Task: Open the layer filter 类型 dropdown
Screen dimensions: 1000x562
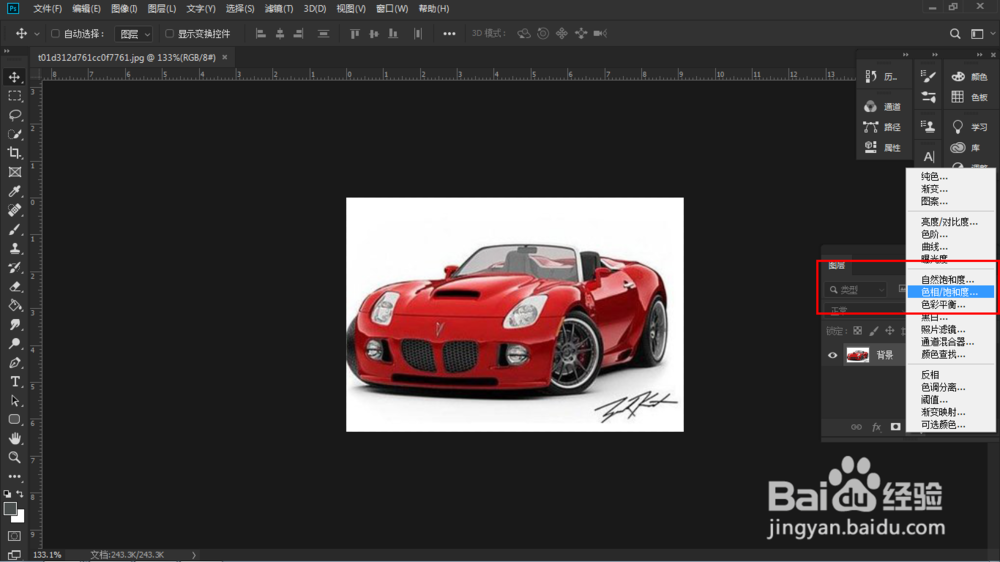Action: point(857,290)
